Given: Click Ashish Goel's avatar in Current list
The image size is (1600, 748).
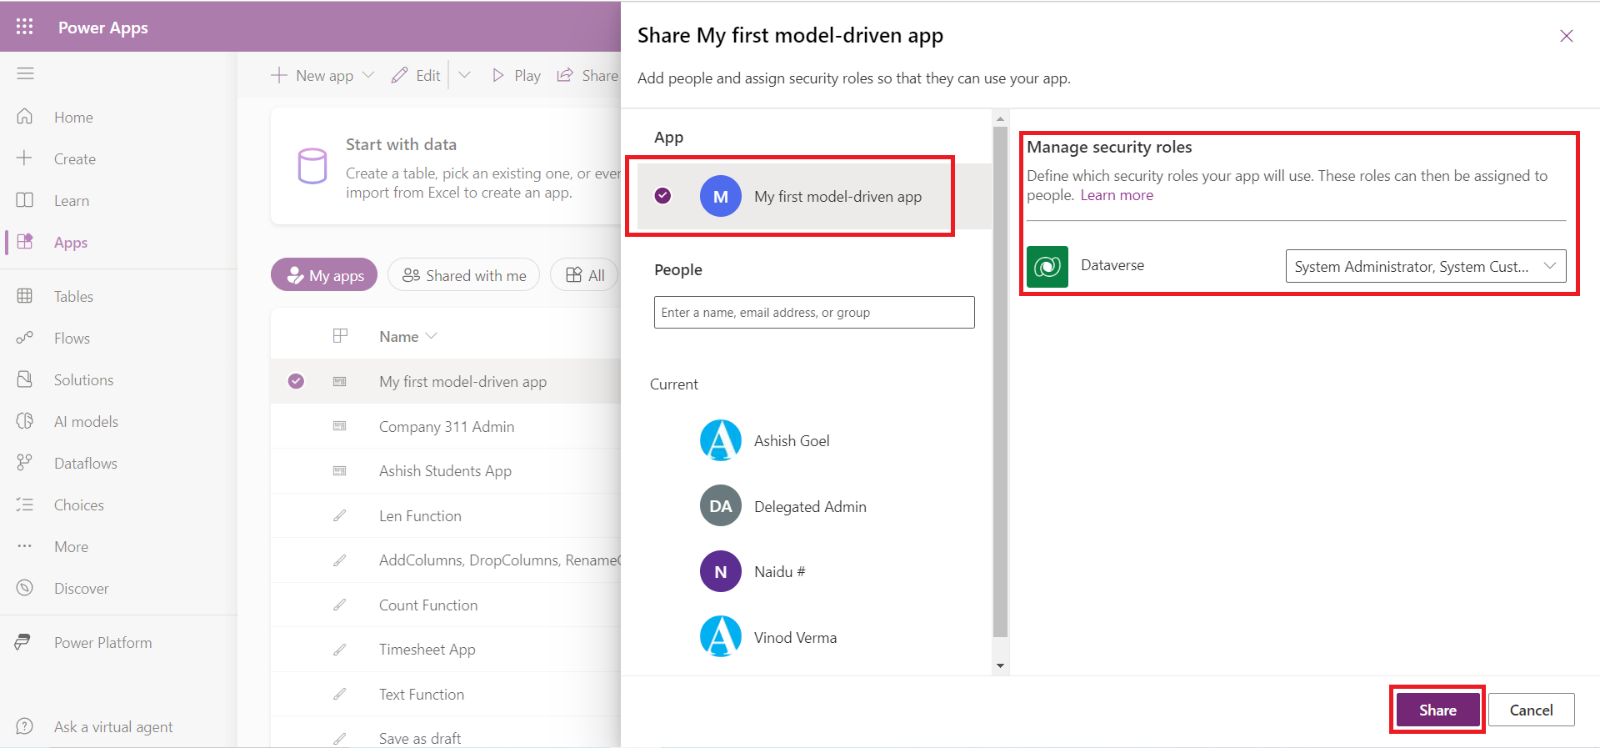Looking at the screenshot, I should tap(720, 440).
